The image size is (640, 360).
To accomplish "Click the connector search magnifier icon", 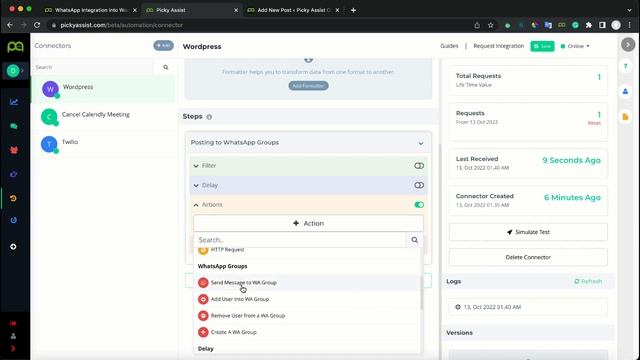I will click(x=165, y=67).
